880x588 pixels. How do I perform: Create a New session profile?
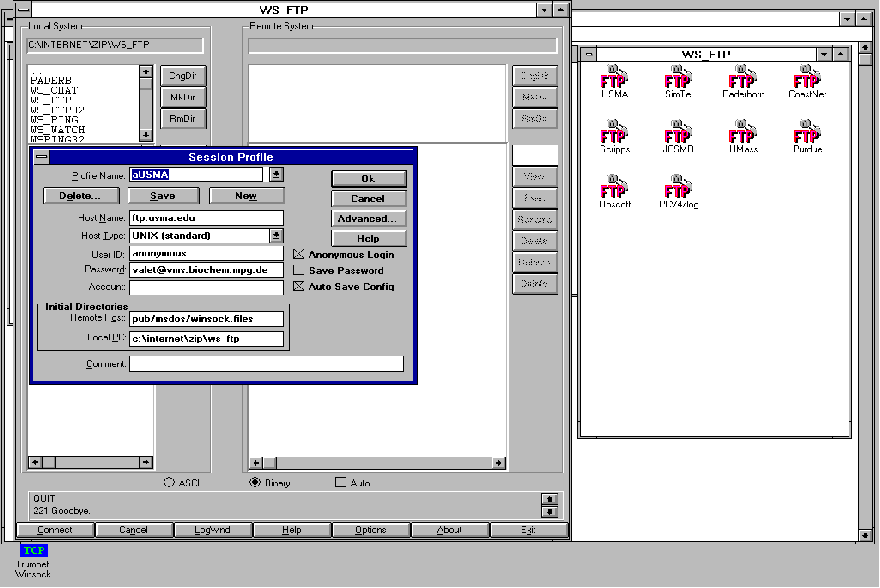click(x=246, y=196)
